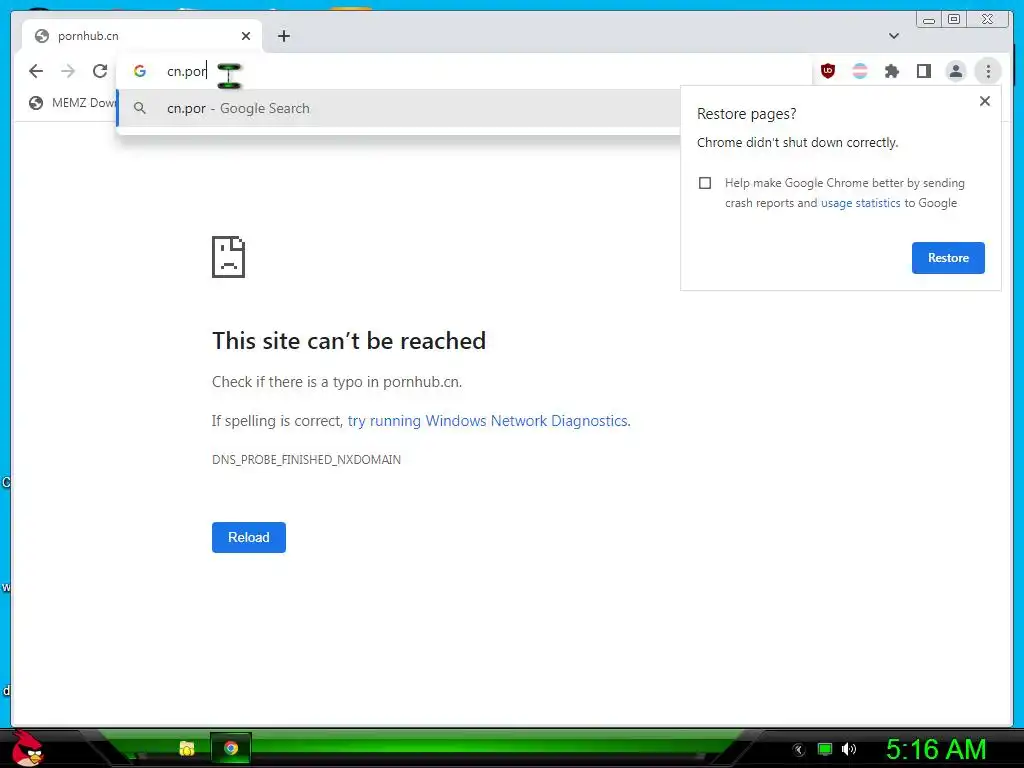Click the blue Reload button
Screen dimensions: 1024x768
coord(249,537)
